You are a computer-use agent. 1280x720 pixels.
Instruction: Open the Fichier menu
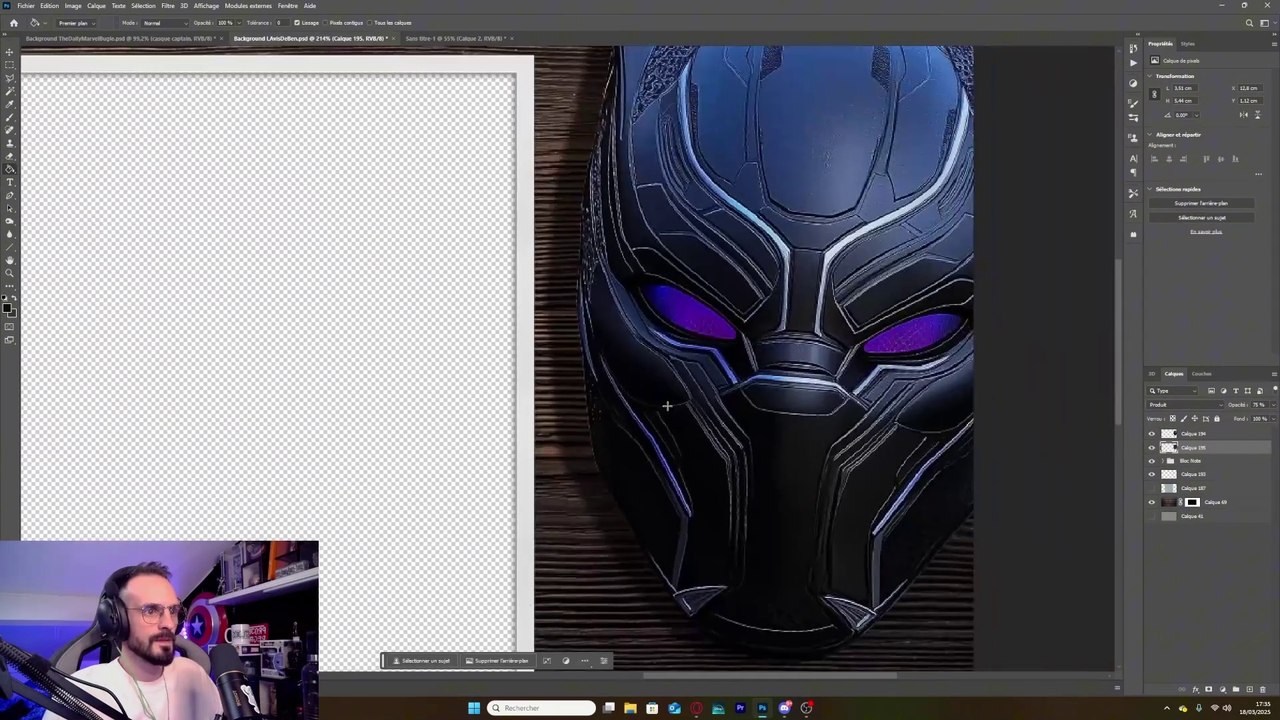coord(26,6)
